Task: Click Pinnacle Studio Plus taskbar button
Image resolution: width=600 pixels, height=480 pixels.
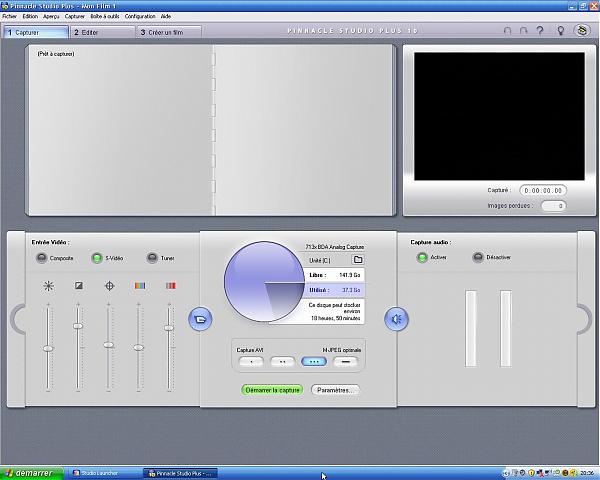Action: [x=180, y=473]
